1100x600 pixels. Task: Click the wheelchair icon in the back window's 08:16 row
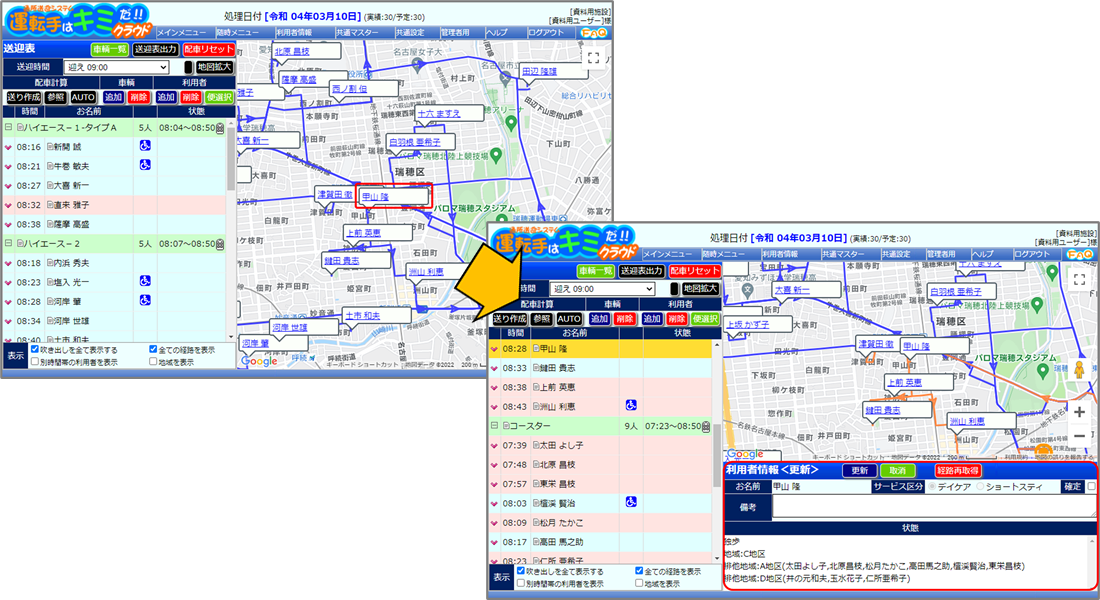[x=145, y=146]
